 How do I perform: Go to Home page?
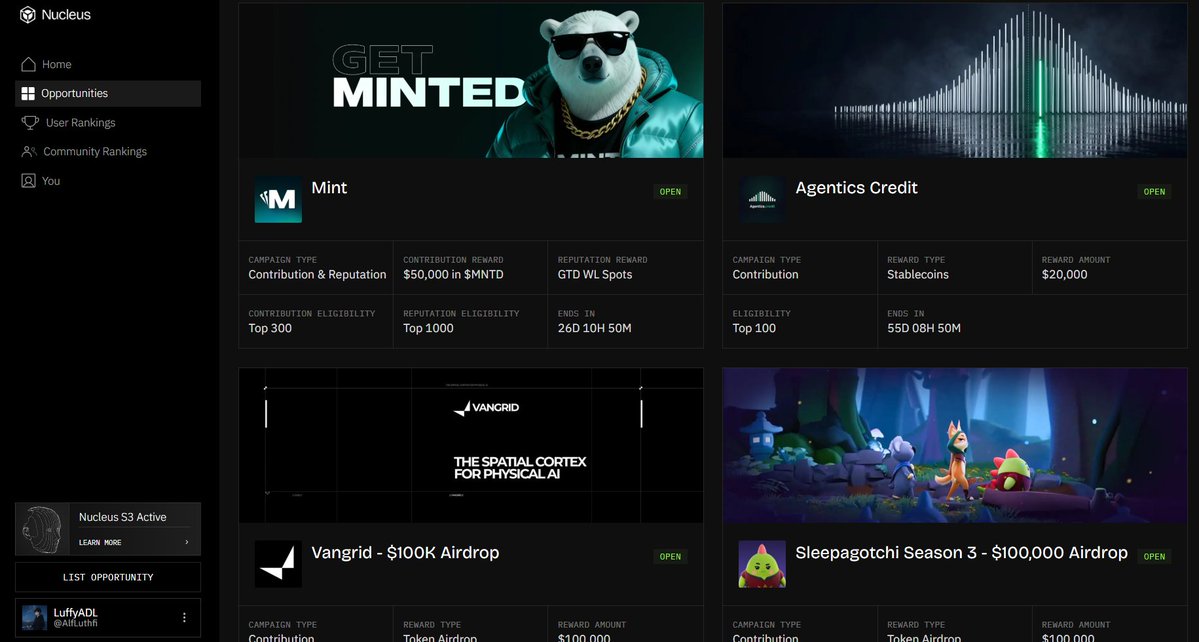click(108, 64)
